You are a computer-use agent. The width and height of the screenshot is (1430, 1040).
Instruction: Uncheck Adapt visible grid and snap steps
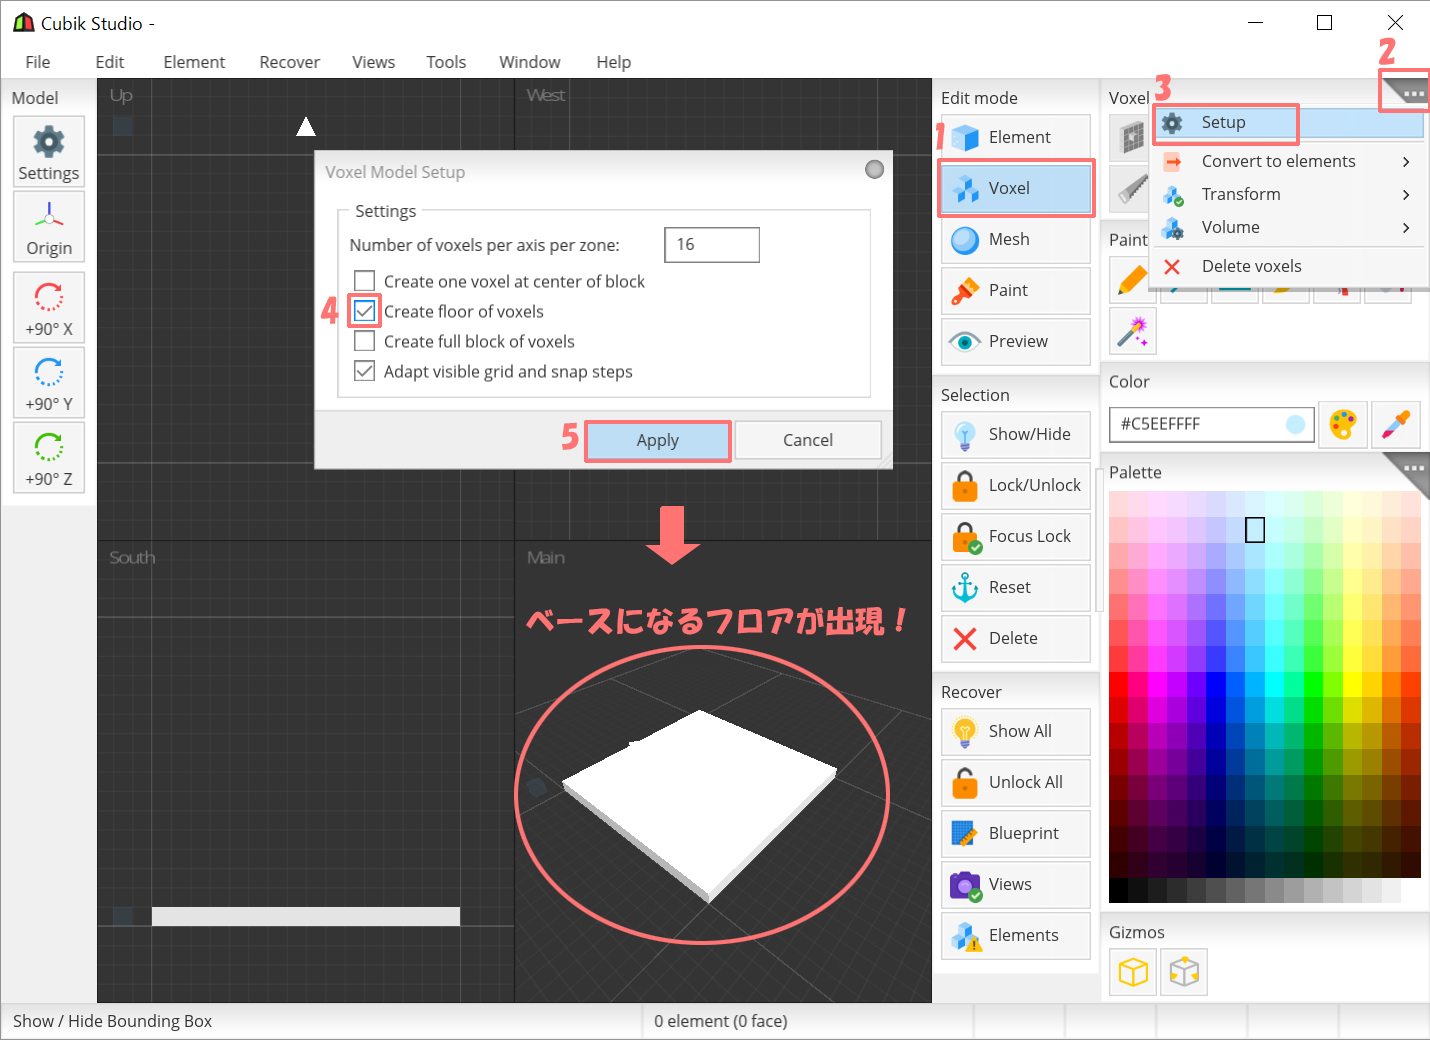click(364, 371)
